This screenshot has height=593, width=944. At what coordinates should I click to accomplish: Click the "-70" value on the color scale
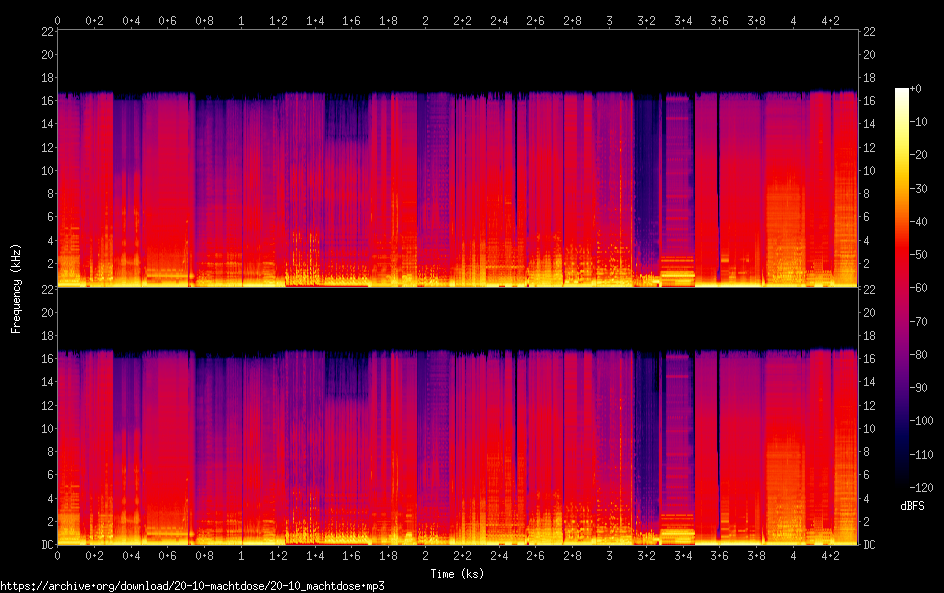tap(919, 321)
